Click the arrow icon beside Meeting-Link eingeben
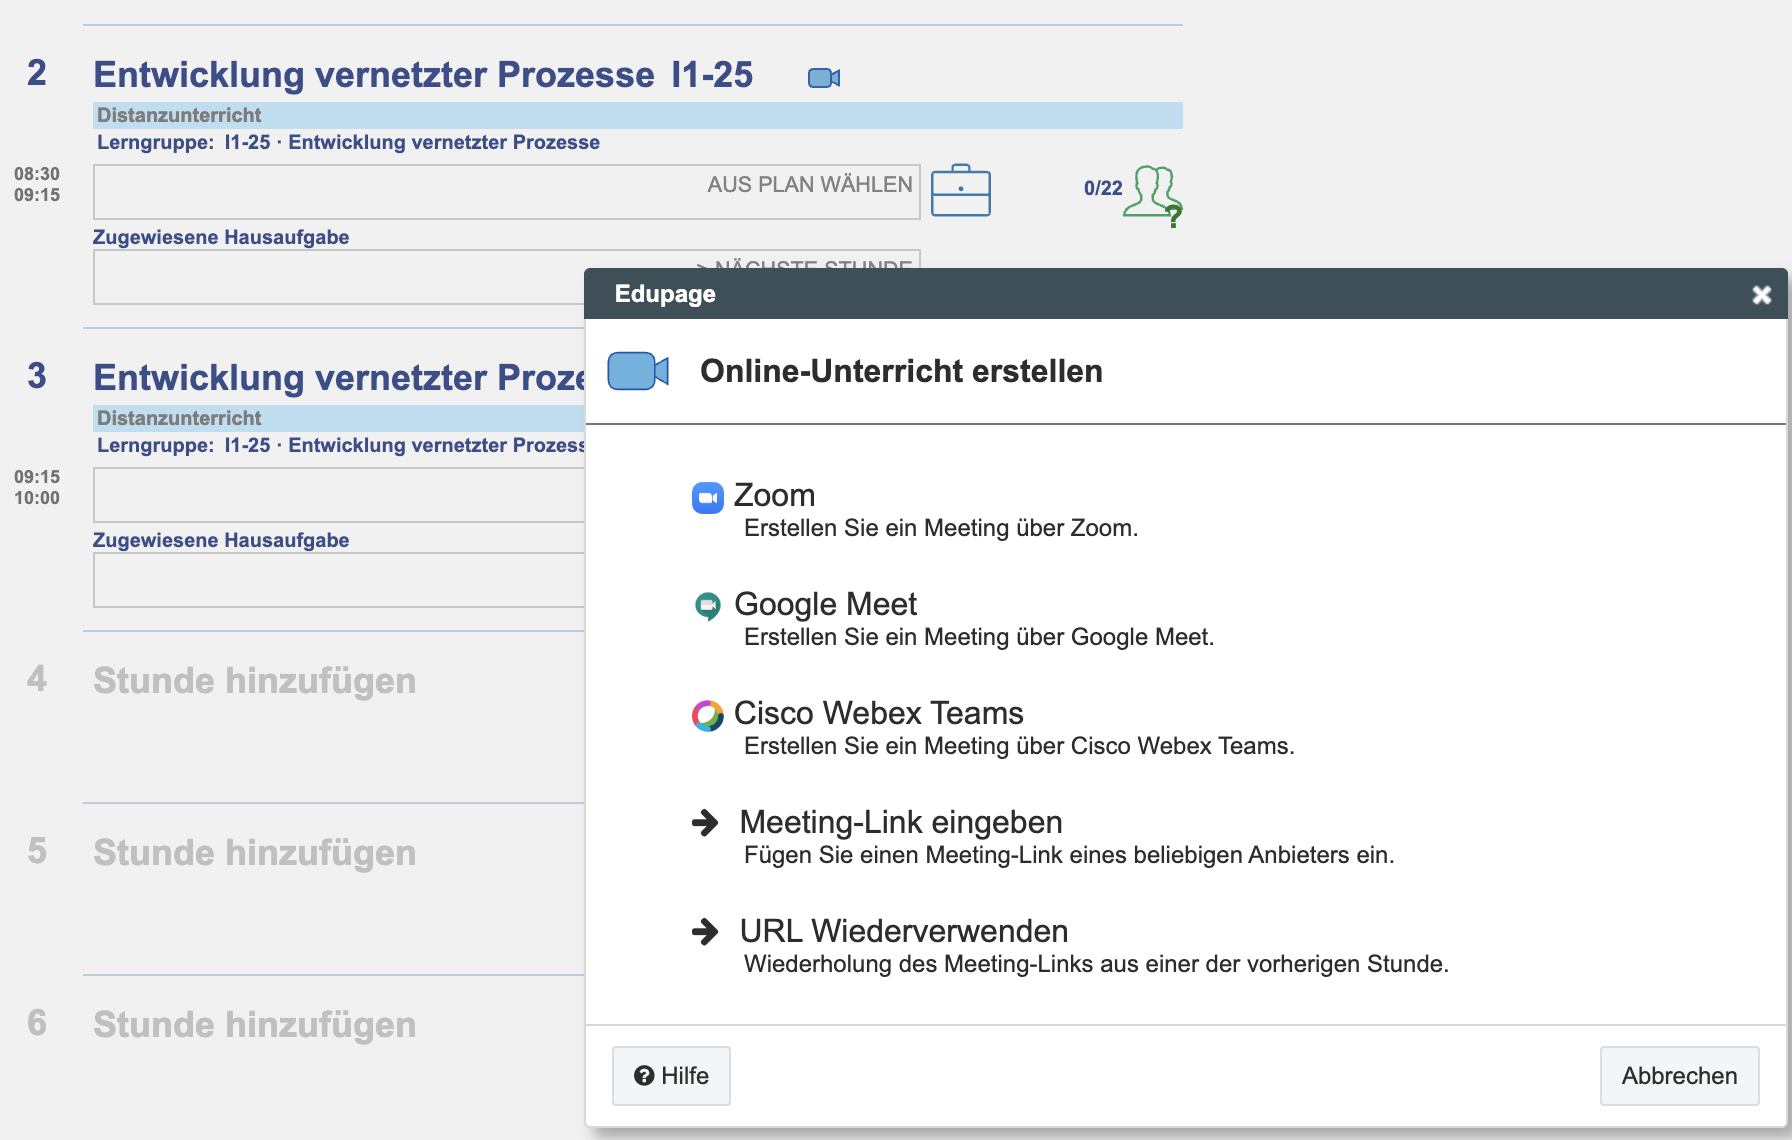The height and width of the screenshot is (1140, 1792). point(706,823)
